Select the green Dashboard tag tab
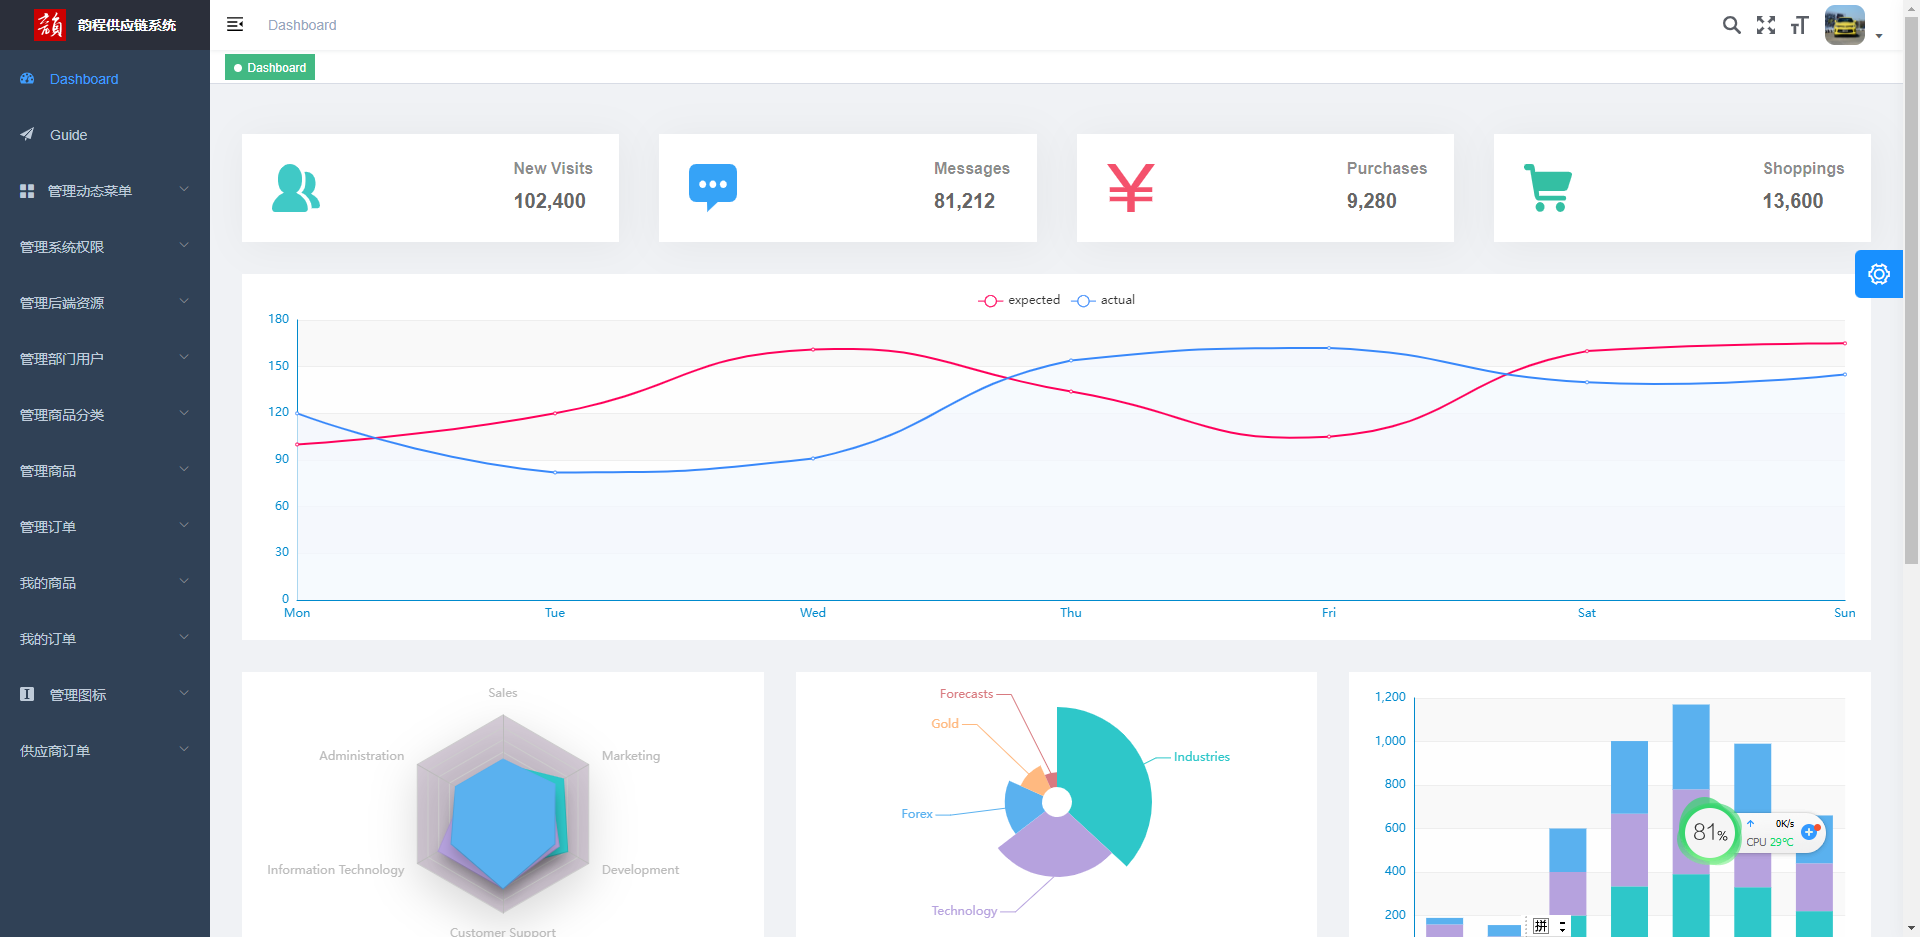 [x=270, y=67]
